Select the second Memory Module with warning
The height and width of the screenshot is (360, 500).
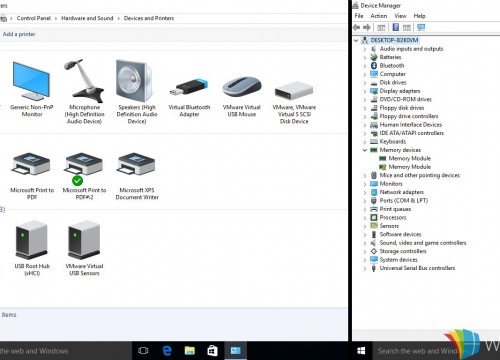pyautogui.click(x=409, y=167)
